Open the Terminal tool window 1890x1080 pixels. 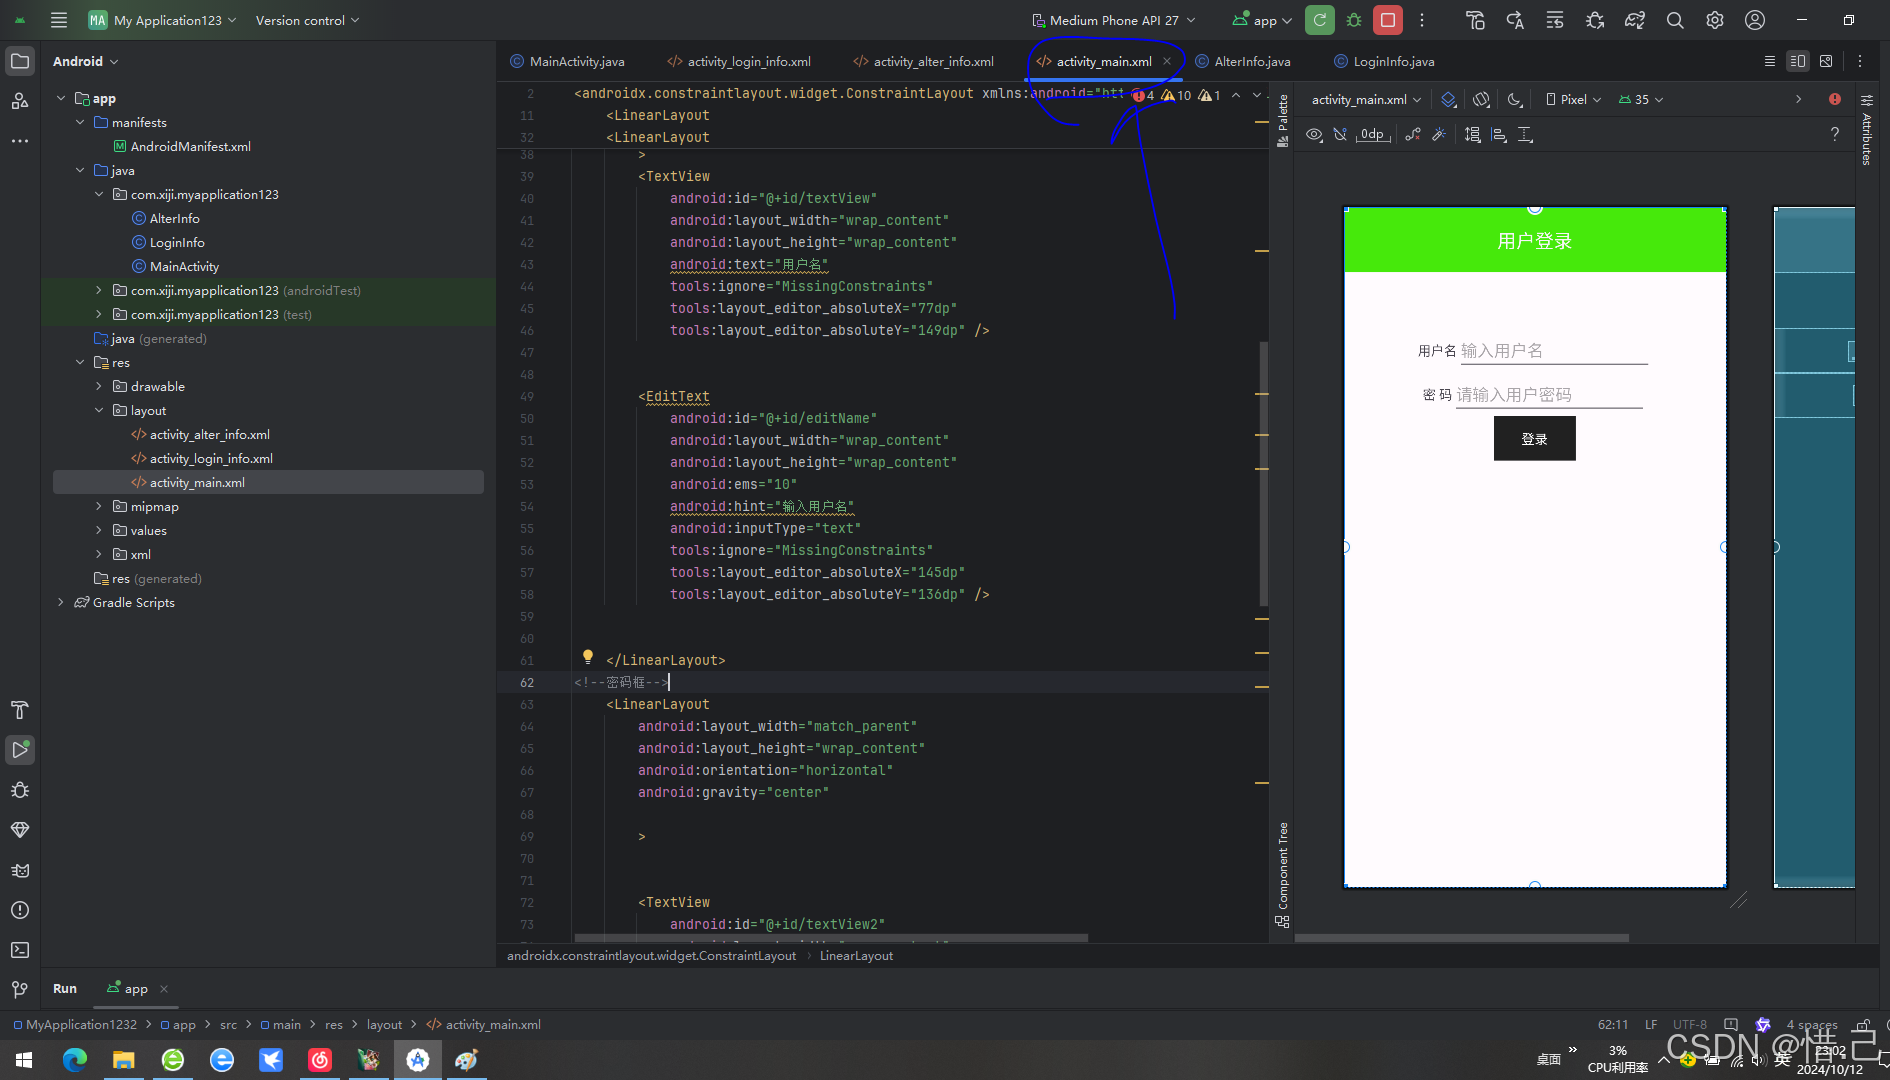[20, 950]
